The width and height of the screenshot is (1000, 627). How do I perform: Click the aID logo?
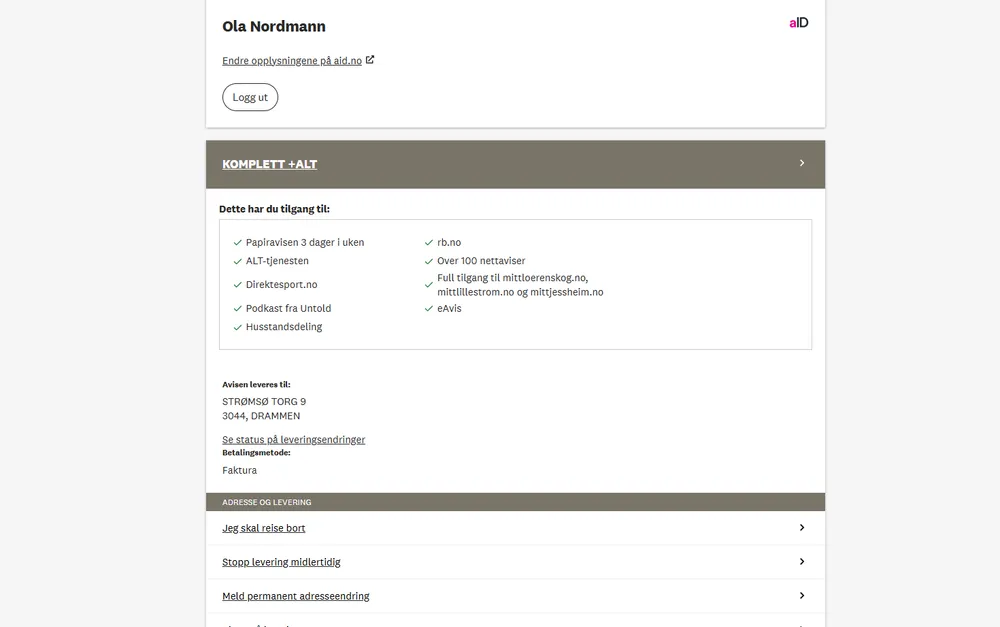coord(798,22)
